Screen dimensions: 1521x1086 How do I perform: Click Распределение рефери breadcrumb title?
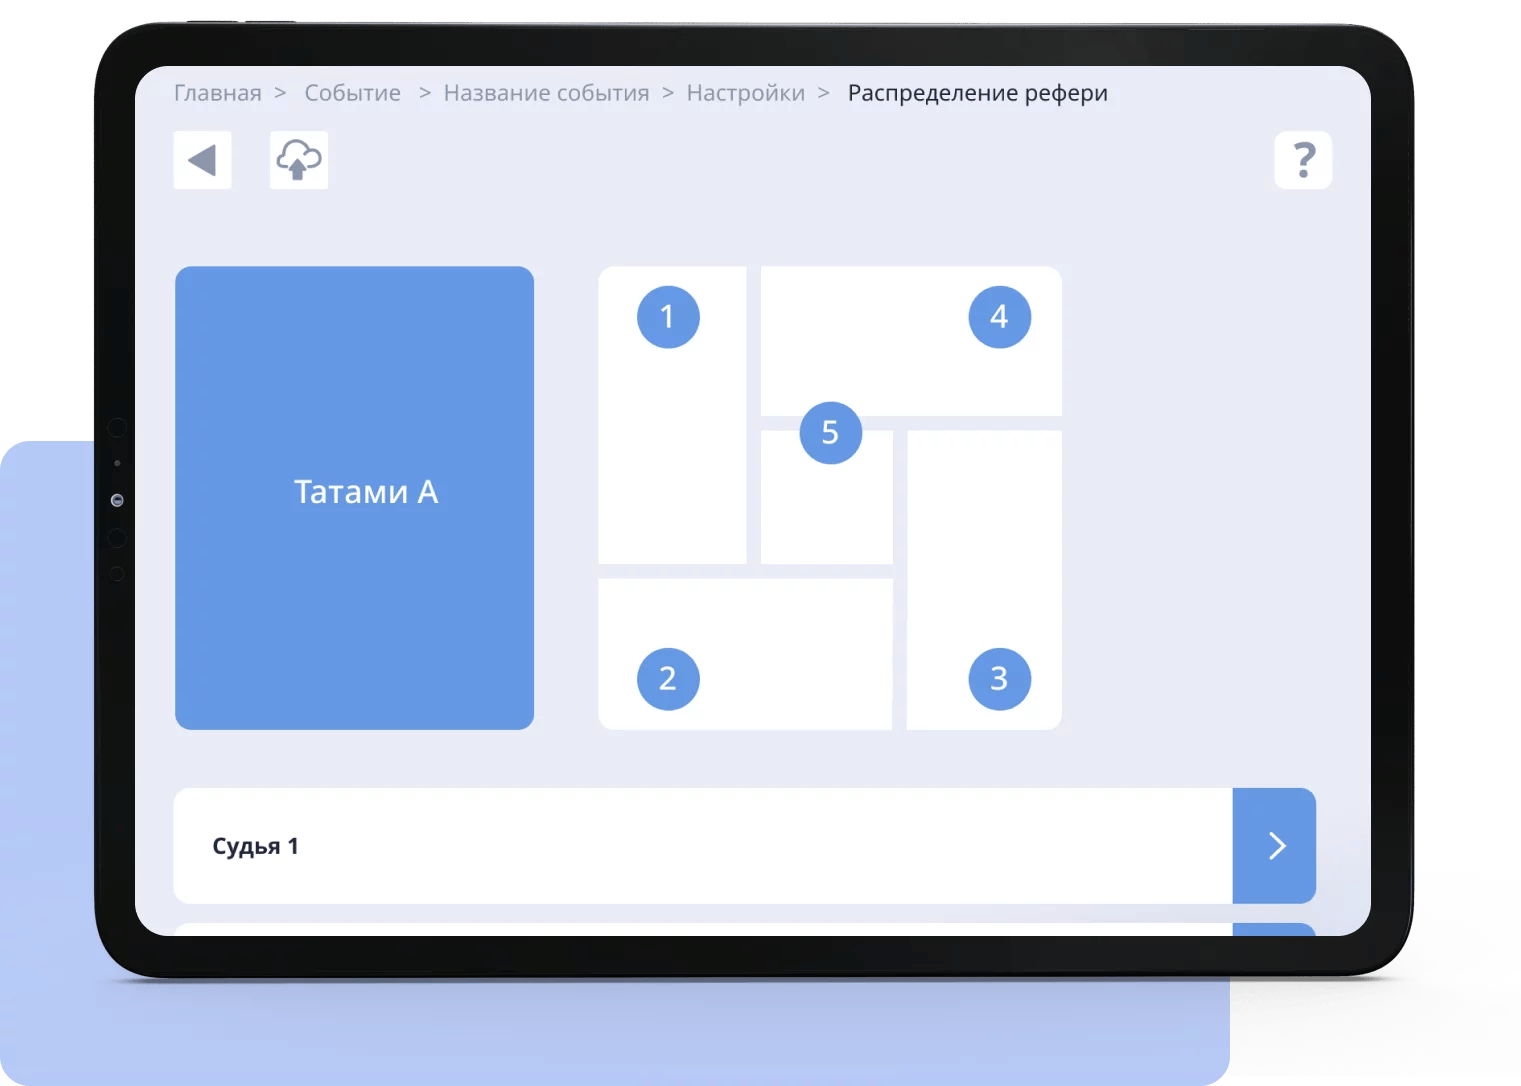tap(978, 93)
